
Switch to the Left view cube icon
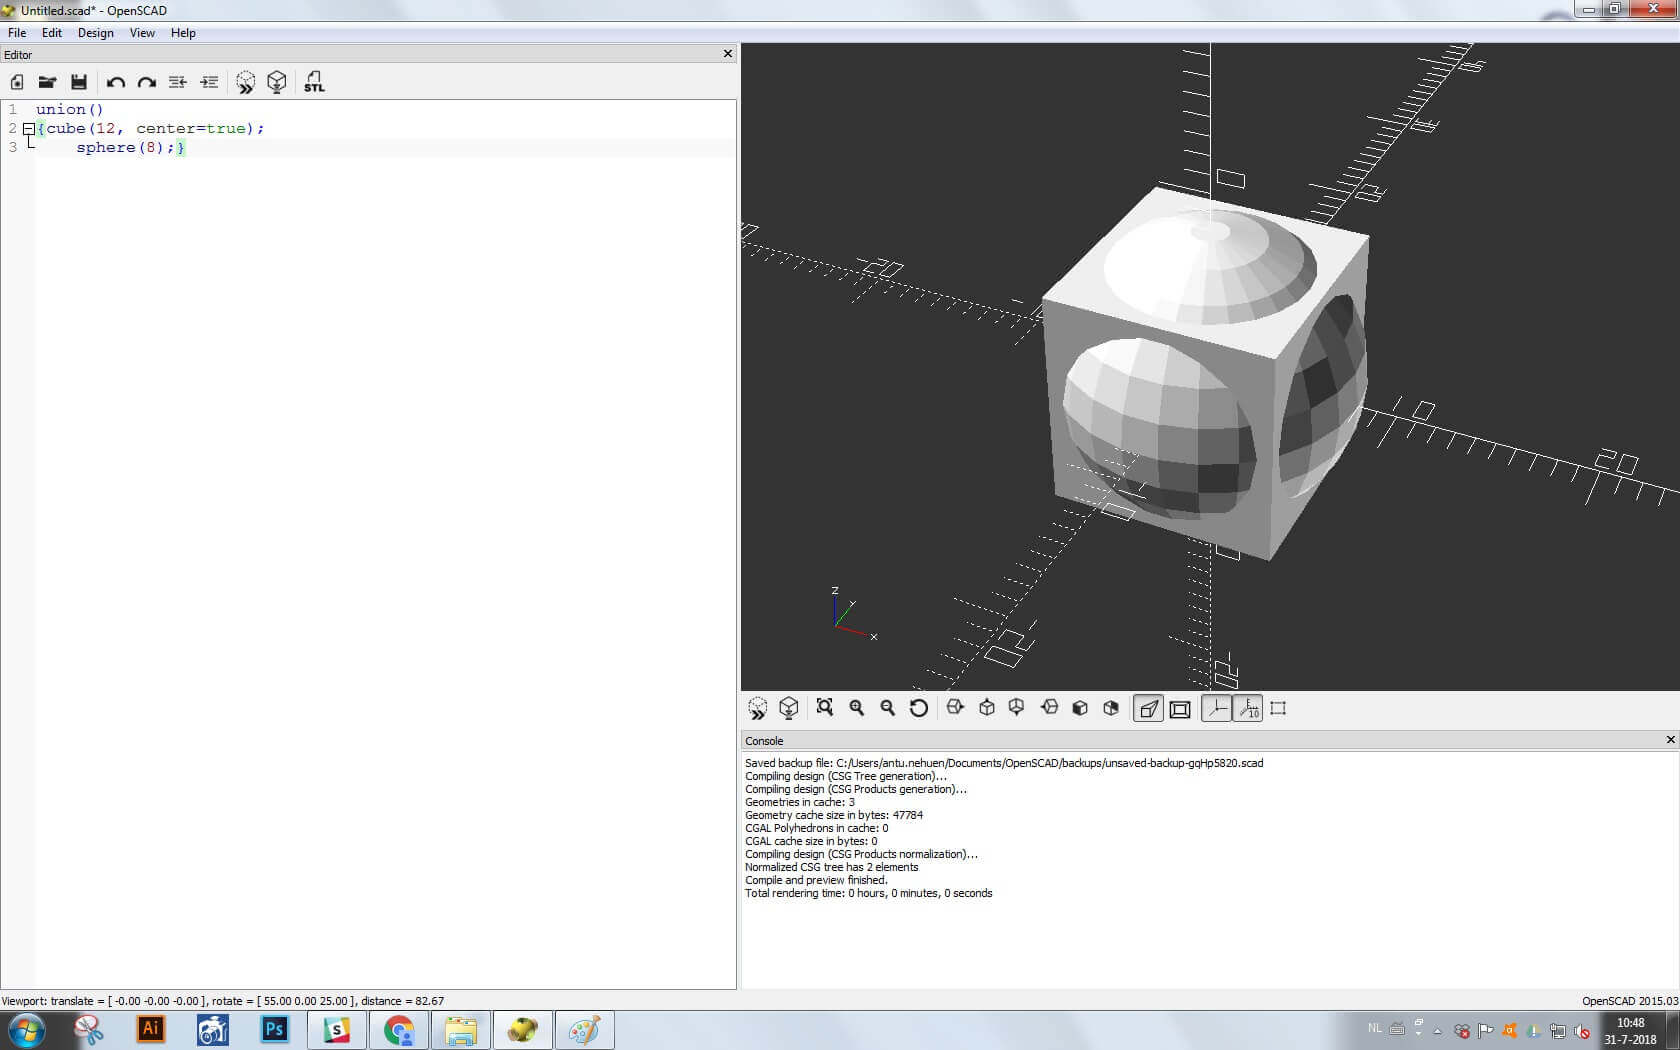(x=1049, y=708)
